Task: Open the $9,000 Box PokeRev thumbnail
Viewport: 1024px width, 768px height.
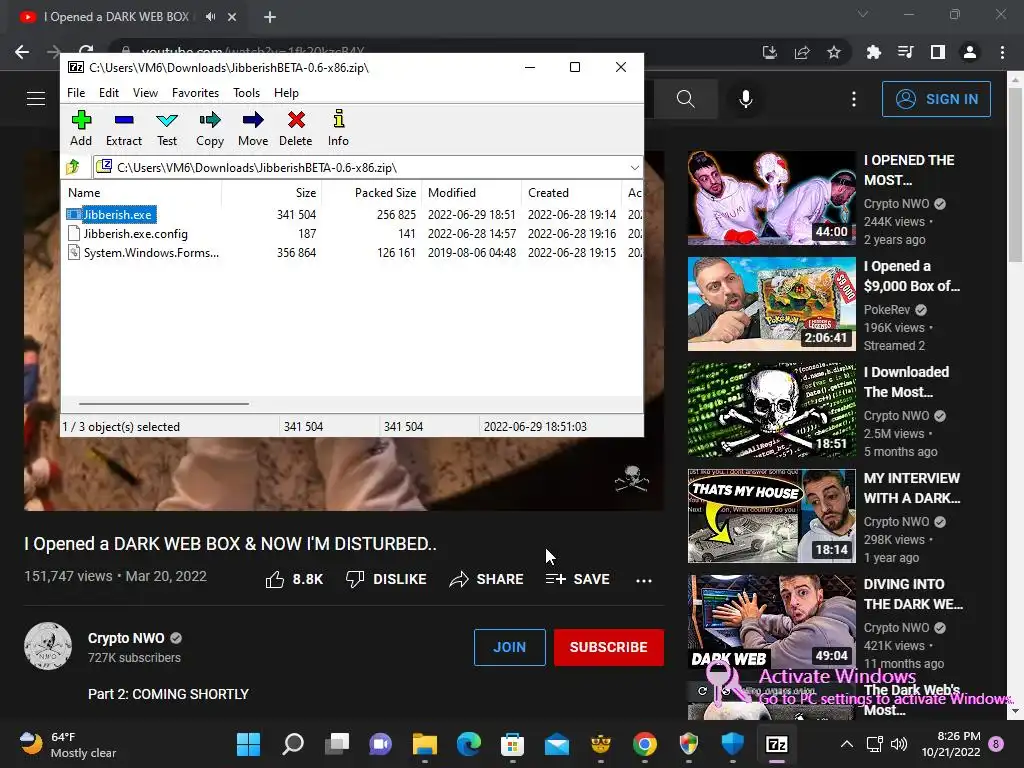Action: point(771,304)
